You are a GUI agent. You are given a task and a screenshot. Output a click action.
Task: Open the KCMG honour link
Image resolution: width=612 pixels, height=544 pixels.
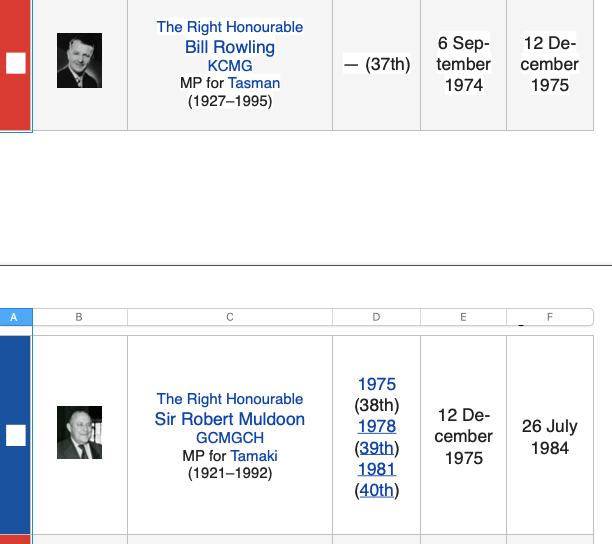[230, 66]
